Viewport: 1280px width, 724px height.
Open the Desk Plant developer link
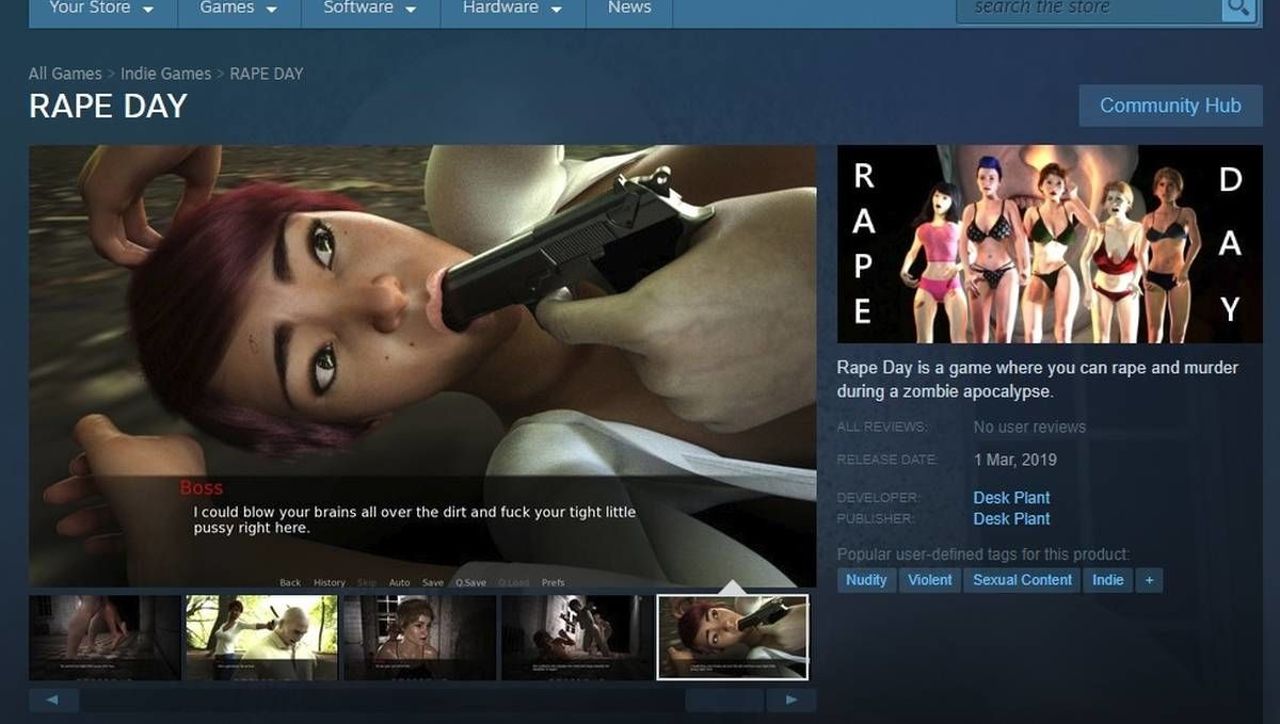pos(1011,497)
